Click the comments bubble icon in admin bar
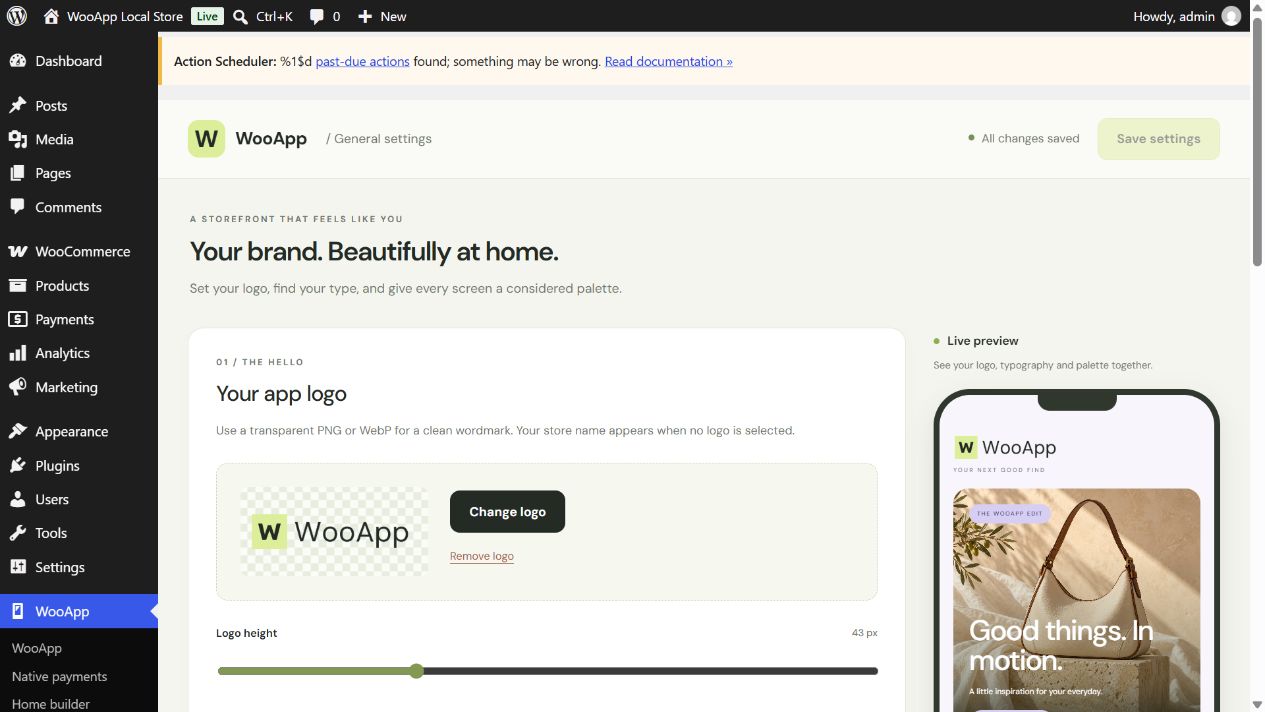The image size is (1265, 712). (316, 17)
